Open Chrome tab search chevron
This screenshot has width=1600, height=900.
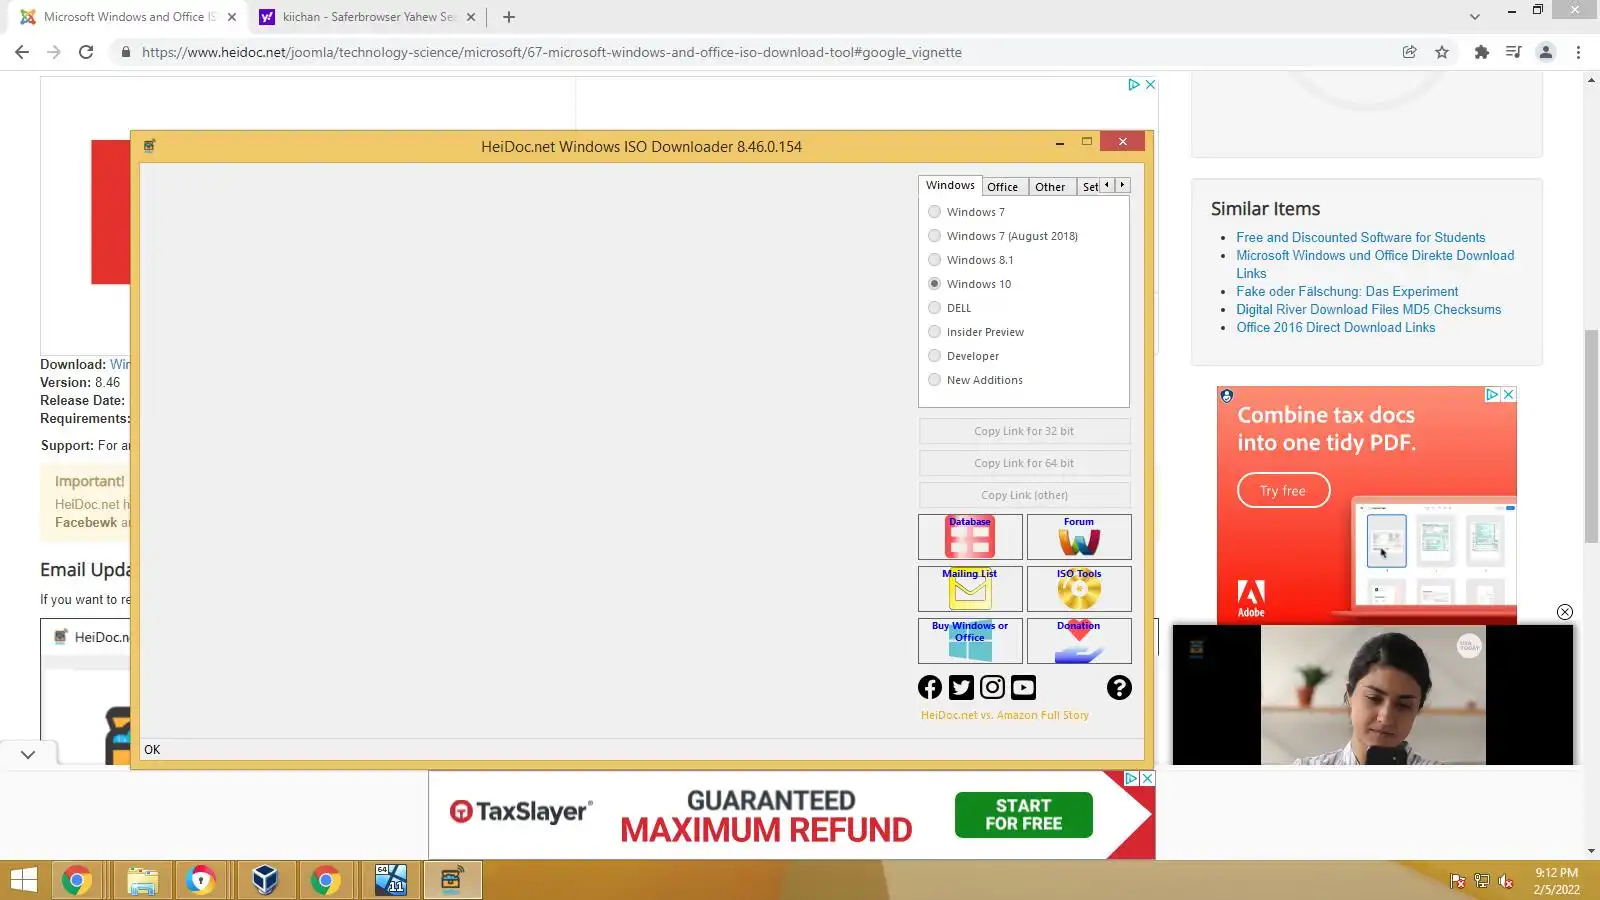pos(1475,17)
